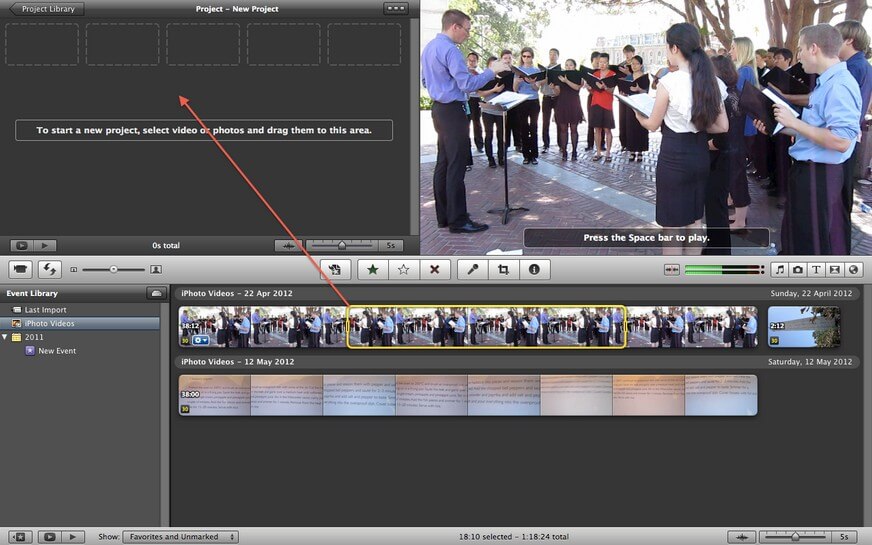The width and height of the screenshot is (872, 545).
Task: Open the voiceover microphone tool
Action: [x=473, y=270]
